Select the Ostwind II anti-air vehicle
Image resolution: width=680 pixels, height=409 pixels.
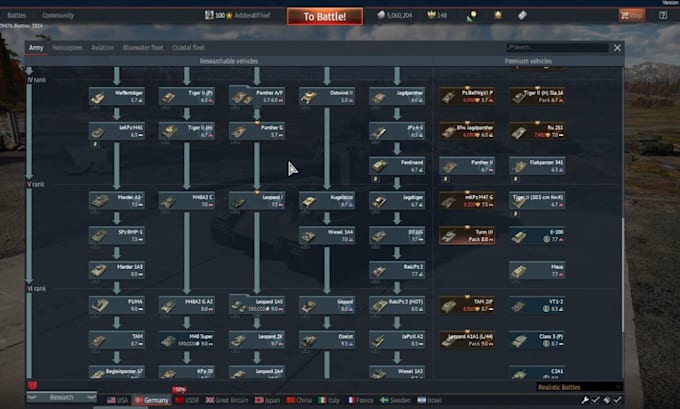(x=327, y=96)
